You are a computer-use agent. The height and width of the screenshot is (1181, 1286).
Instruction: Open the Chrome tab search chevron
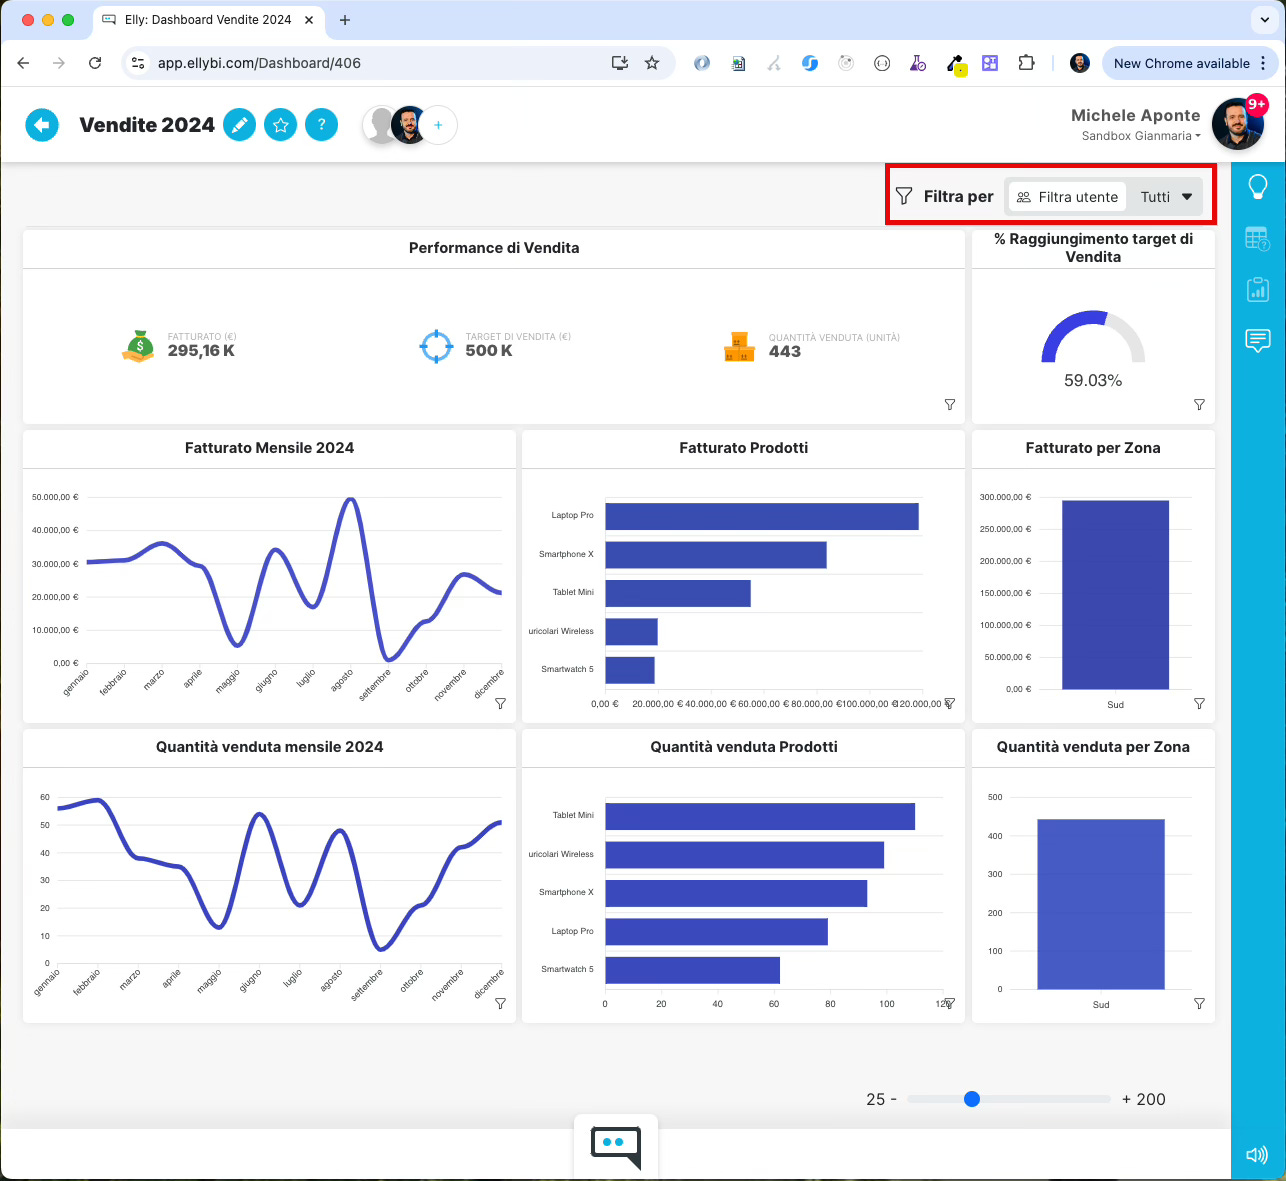[1264, 20]
